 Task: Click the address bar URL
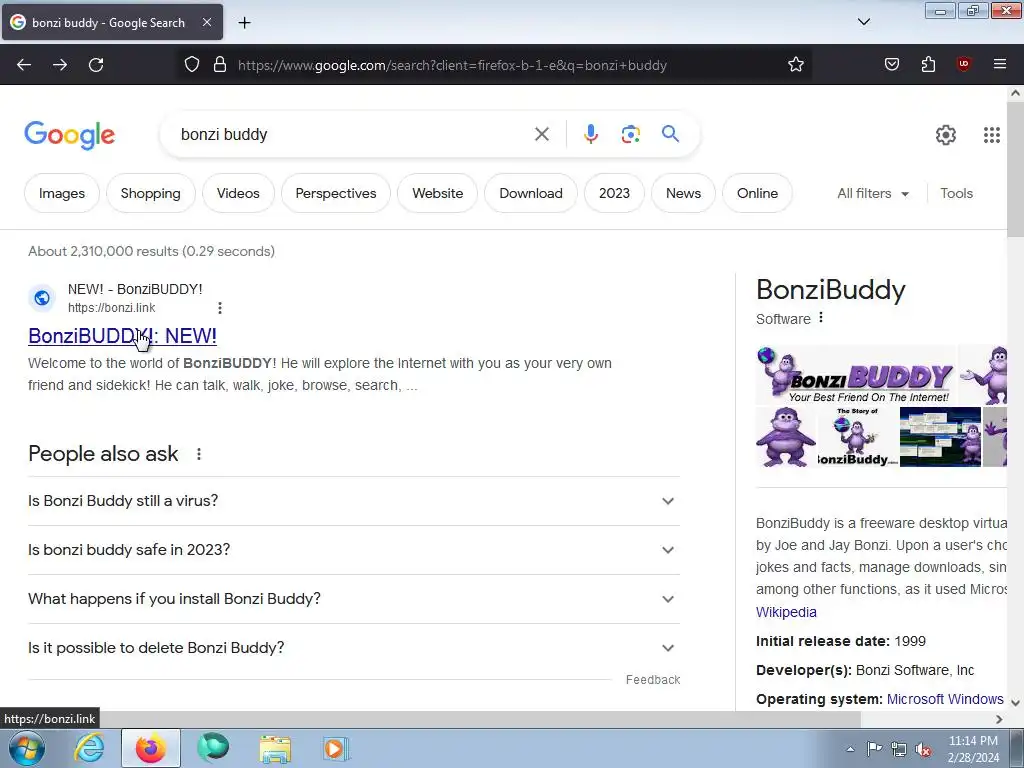452,65
